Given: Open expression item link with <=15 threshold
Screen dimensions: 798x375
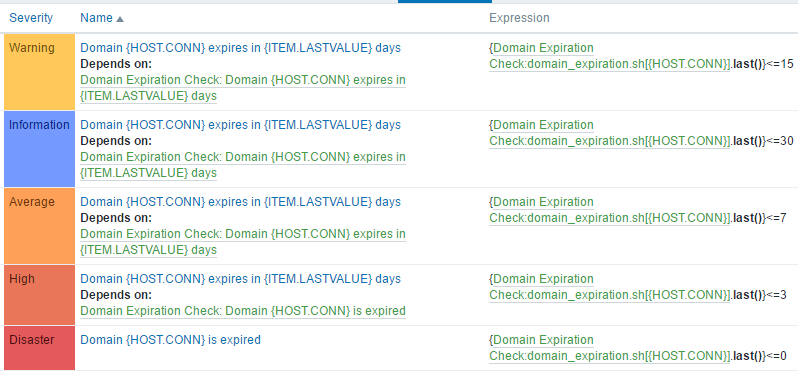Looking at the screenshot, I should [x=610, y=56].
